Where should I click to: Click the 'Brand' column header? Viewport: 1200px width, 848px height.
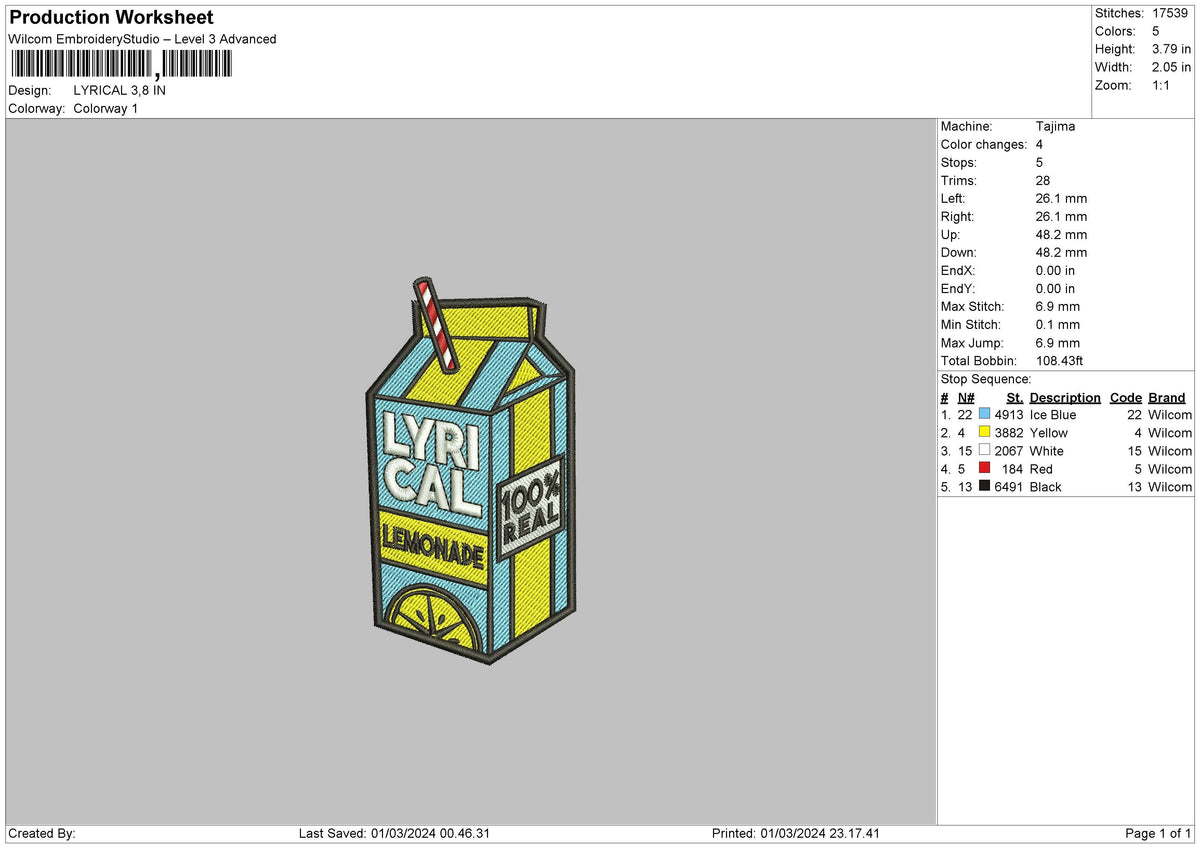click(1167, 397)
